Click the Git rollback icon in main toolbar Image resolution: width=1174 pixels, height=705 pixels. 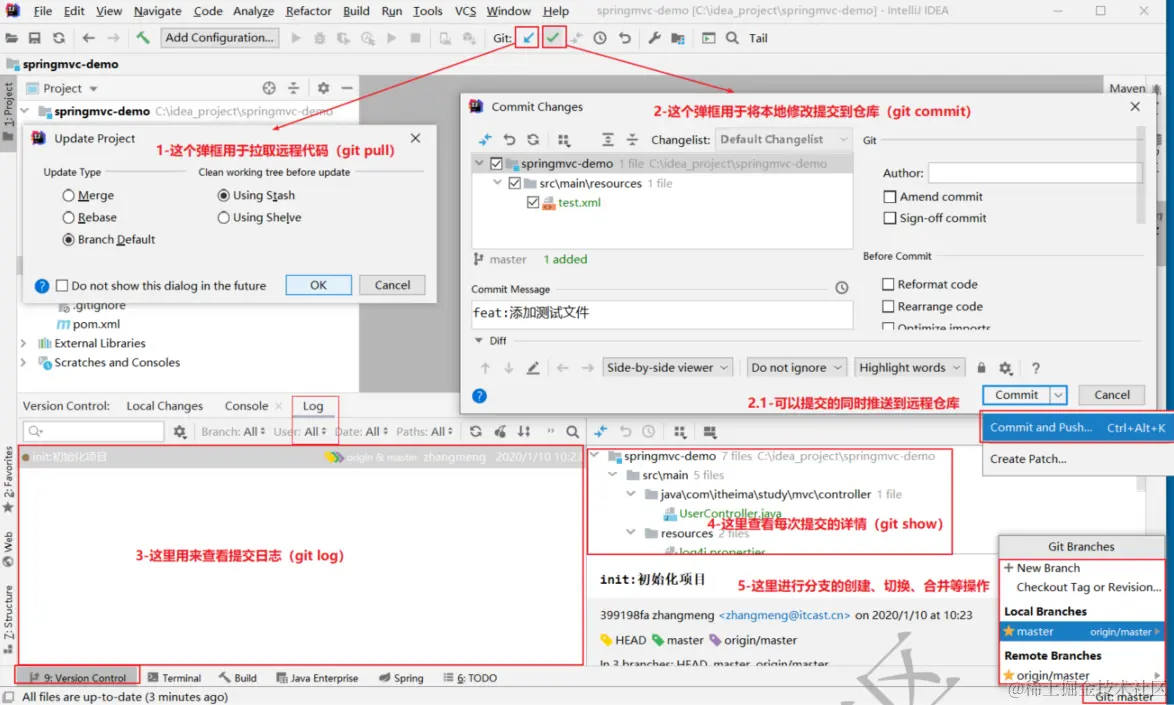[x=624, y=37]
